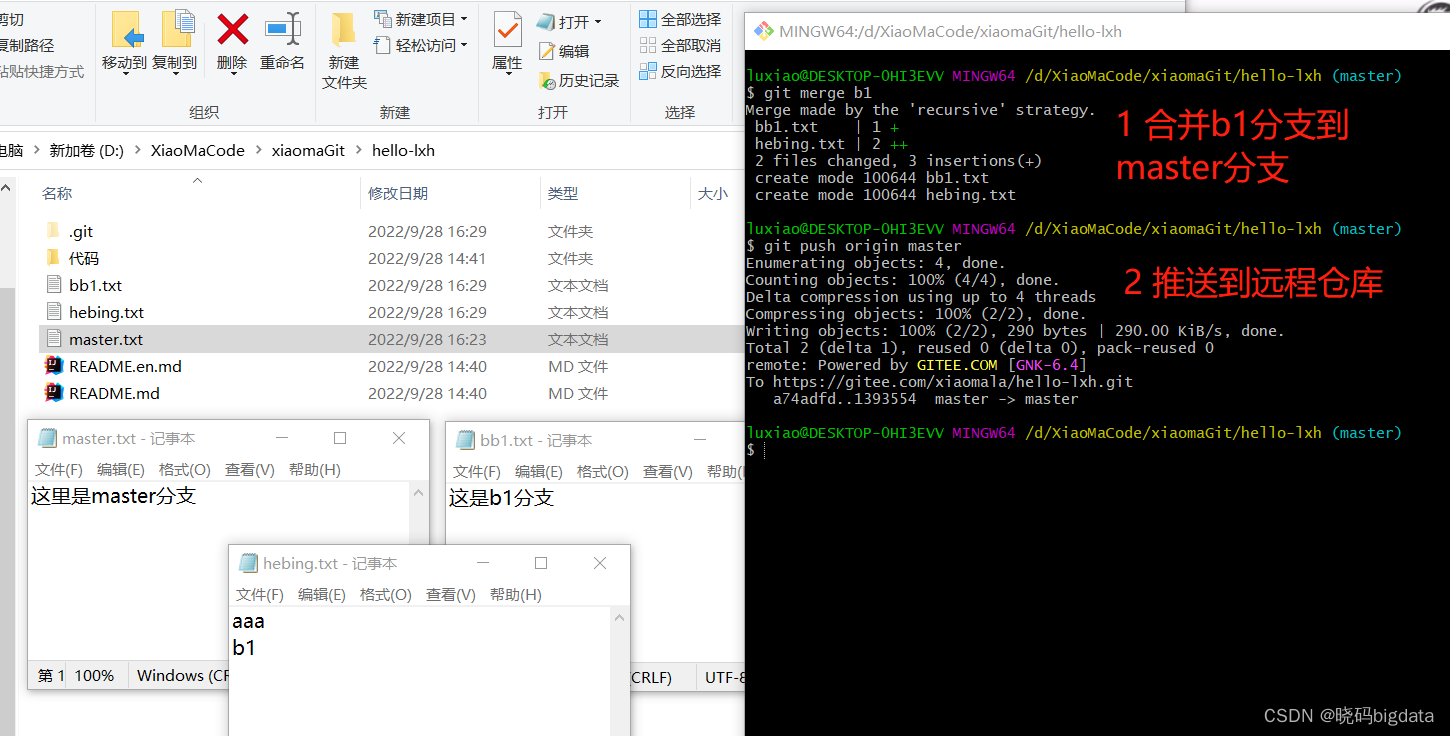Expand the Open button dropdown arrow

598,22
